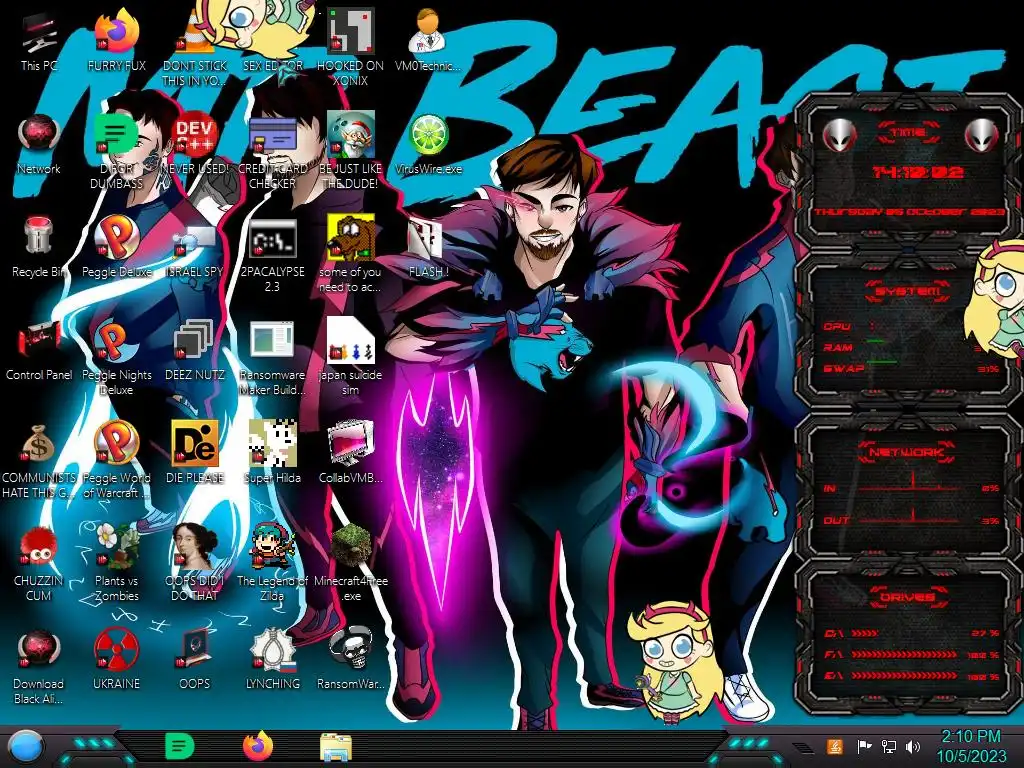Click NETWORK header on gadget panel
The image size is (1024, 768).
tap(907, 451)
